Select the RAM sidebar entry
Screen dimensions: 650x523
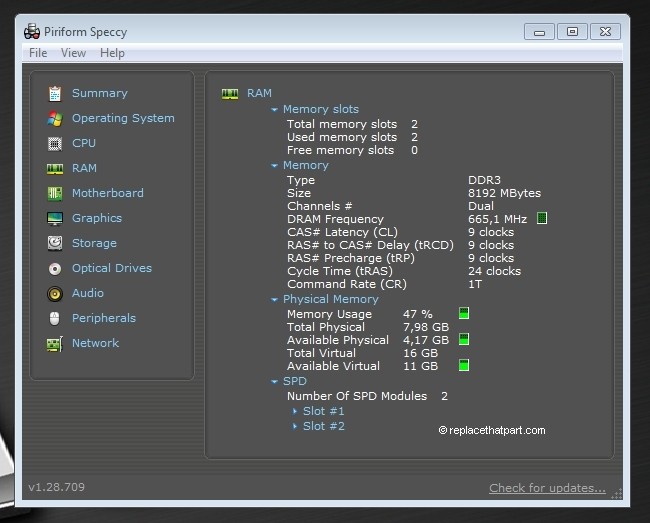click(x=84, y=168)
